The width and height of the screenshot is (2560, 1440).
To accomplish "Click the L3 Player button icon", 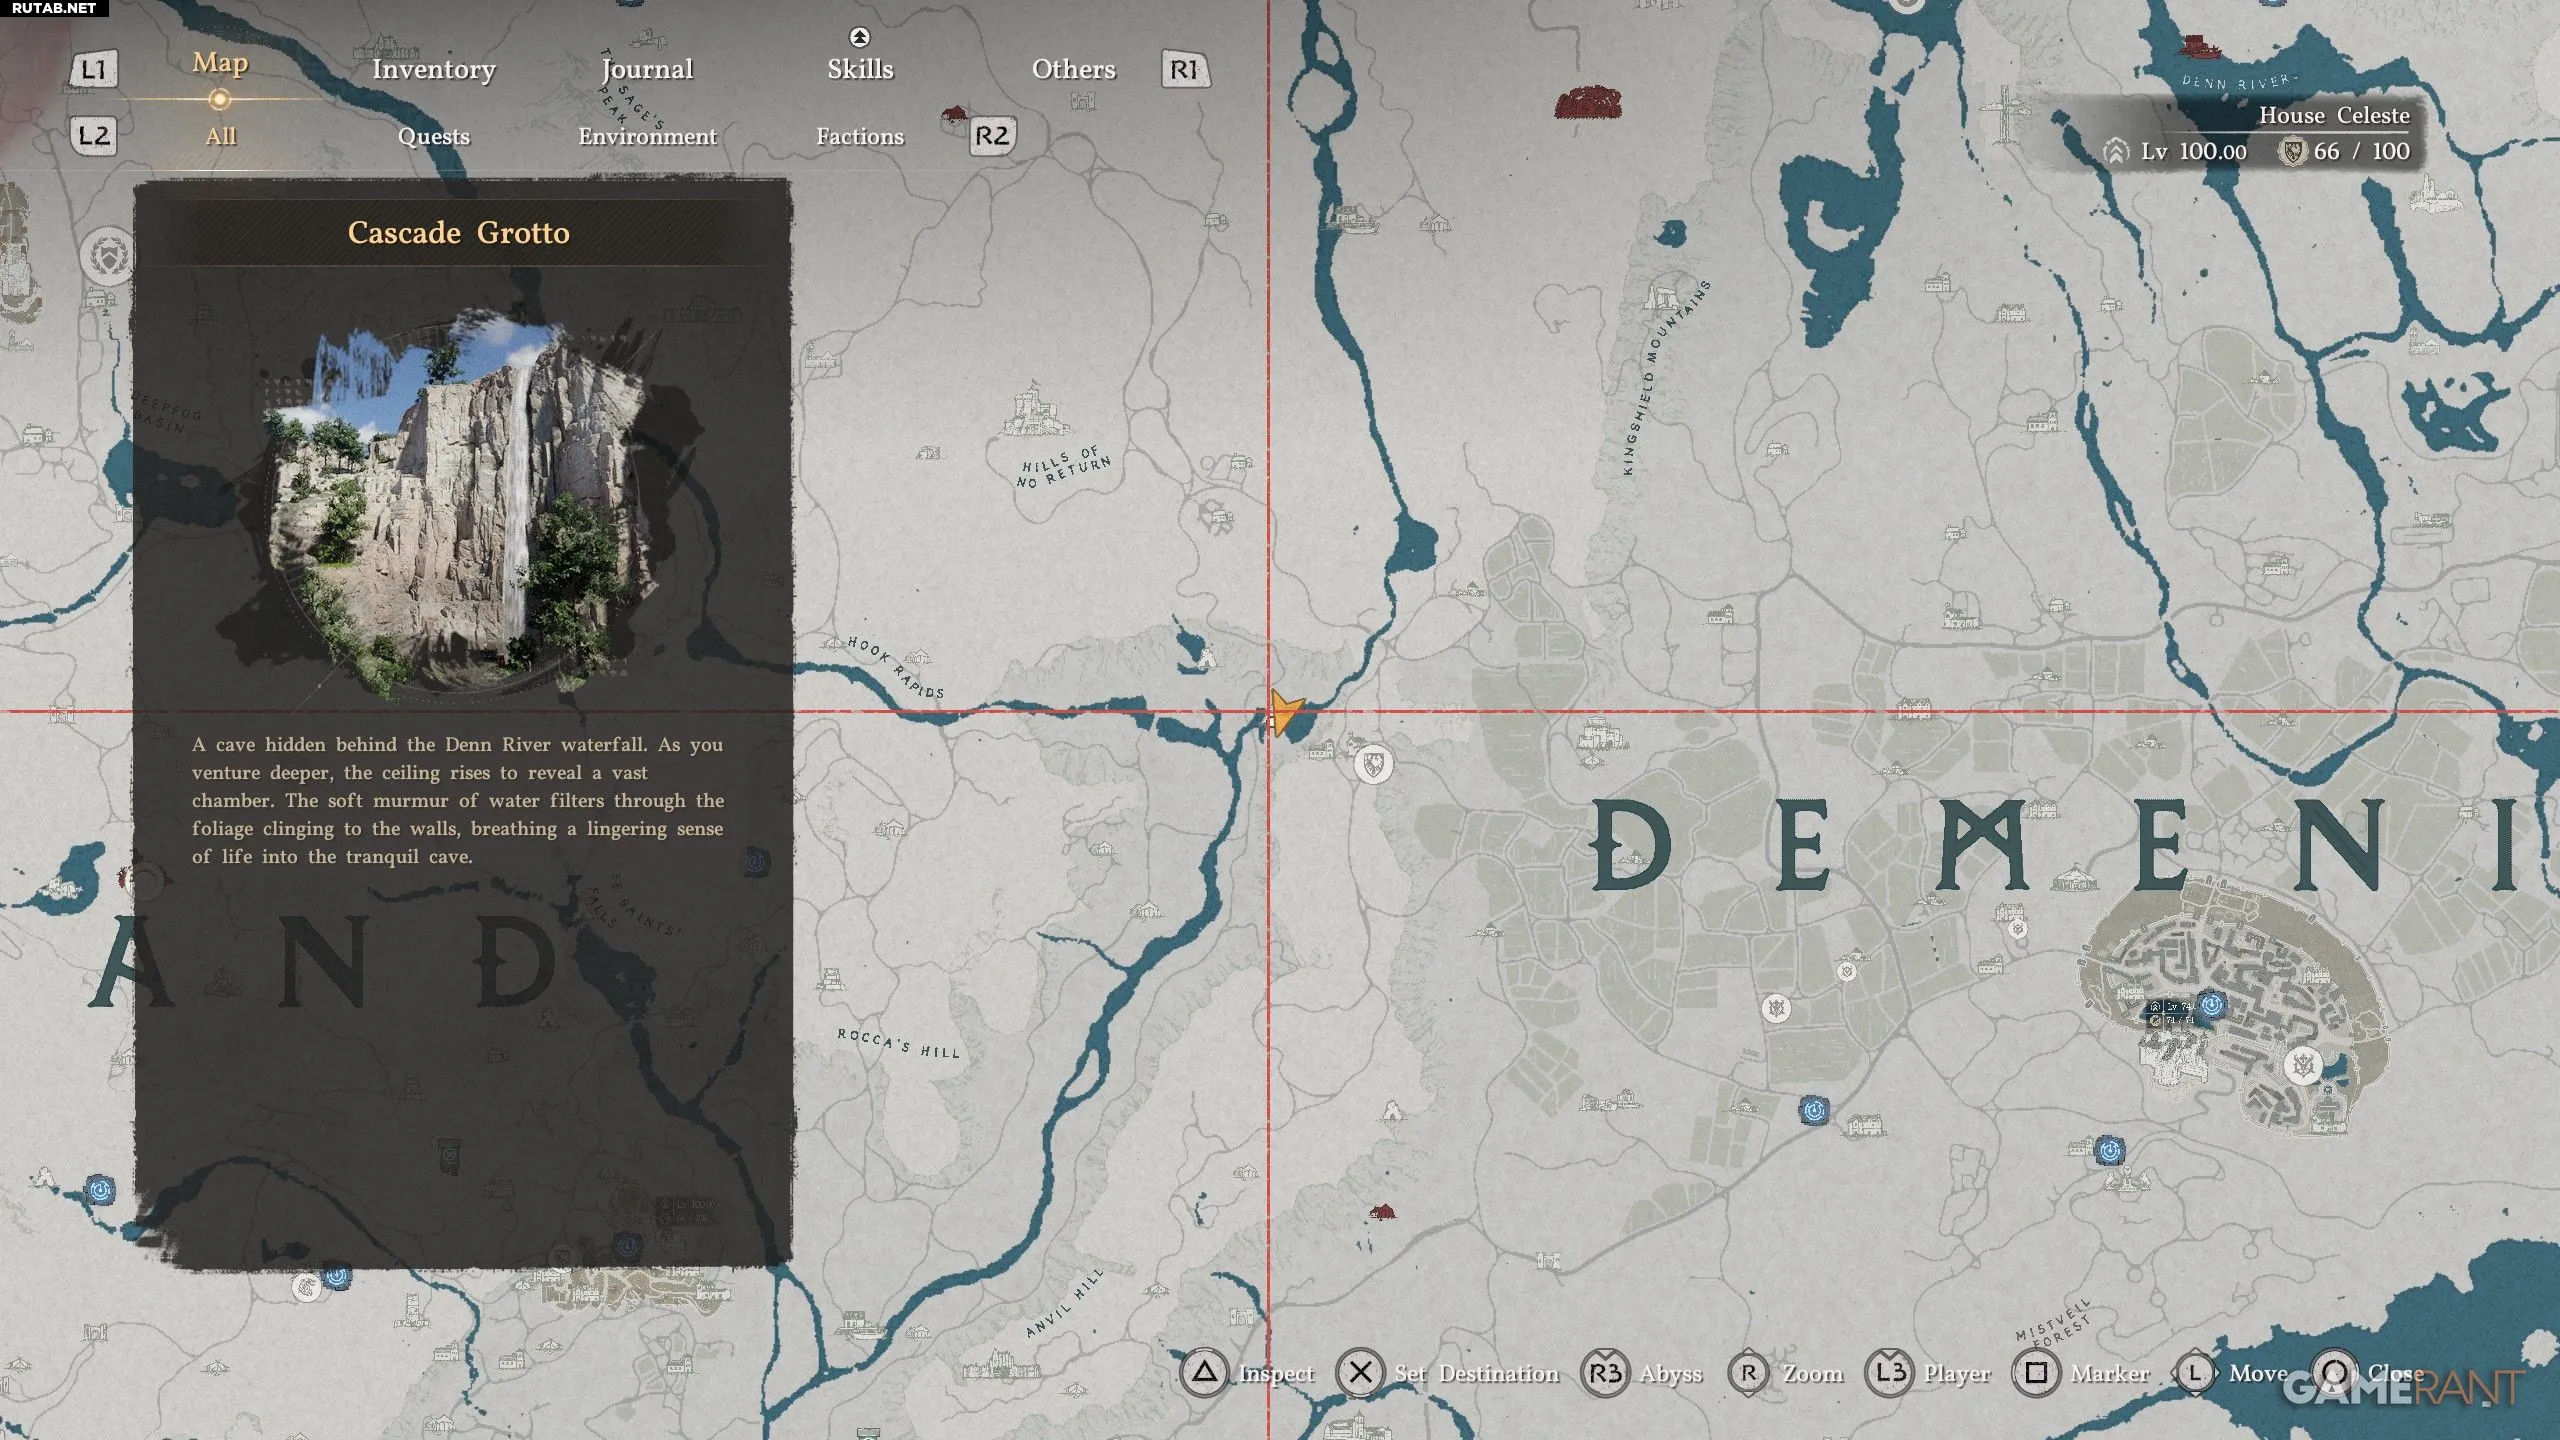I will (x=1890, y=1373).
